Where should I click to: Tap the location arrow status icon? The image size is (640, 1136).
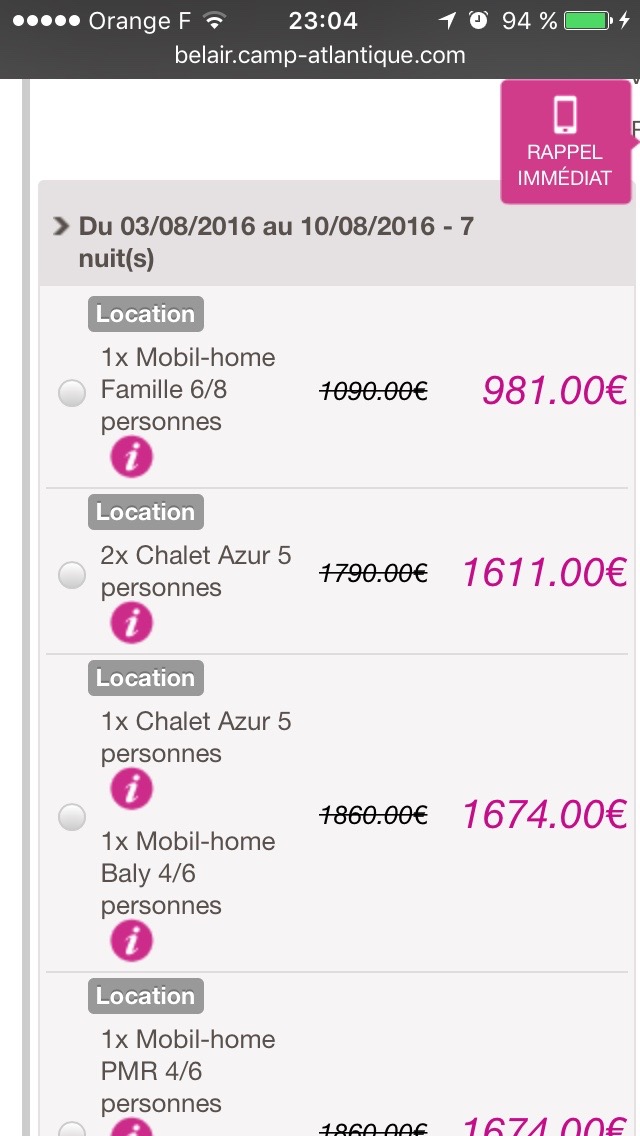pos(448,20)
